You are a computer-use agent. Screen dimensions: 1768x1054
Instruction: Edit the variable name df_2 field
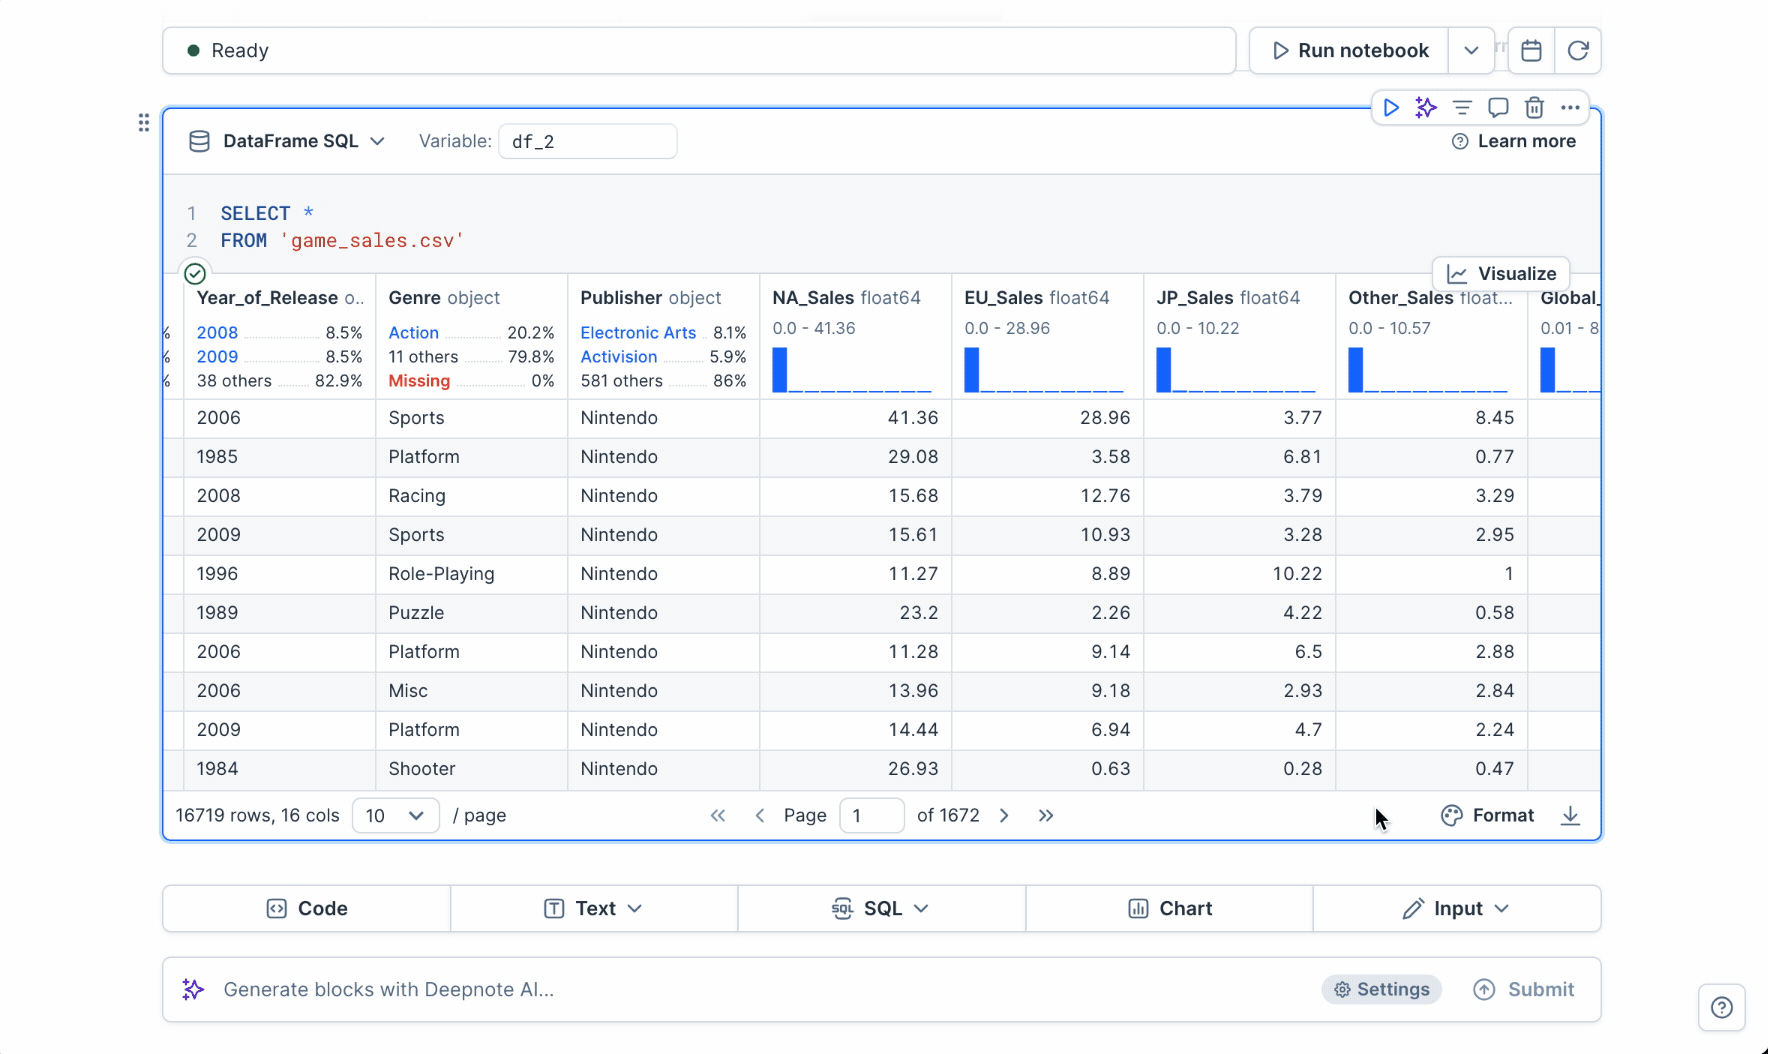point(588,142)
